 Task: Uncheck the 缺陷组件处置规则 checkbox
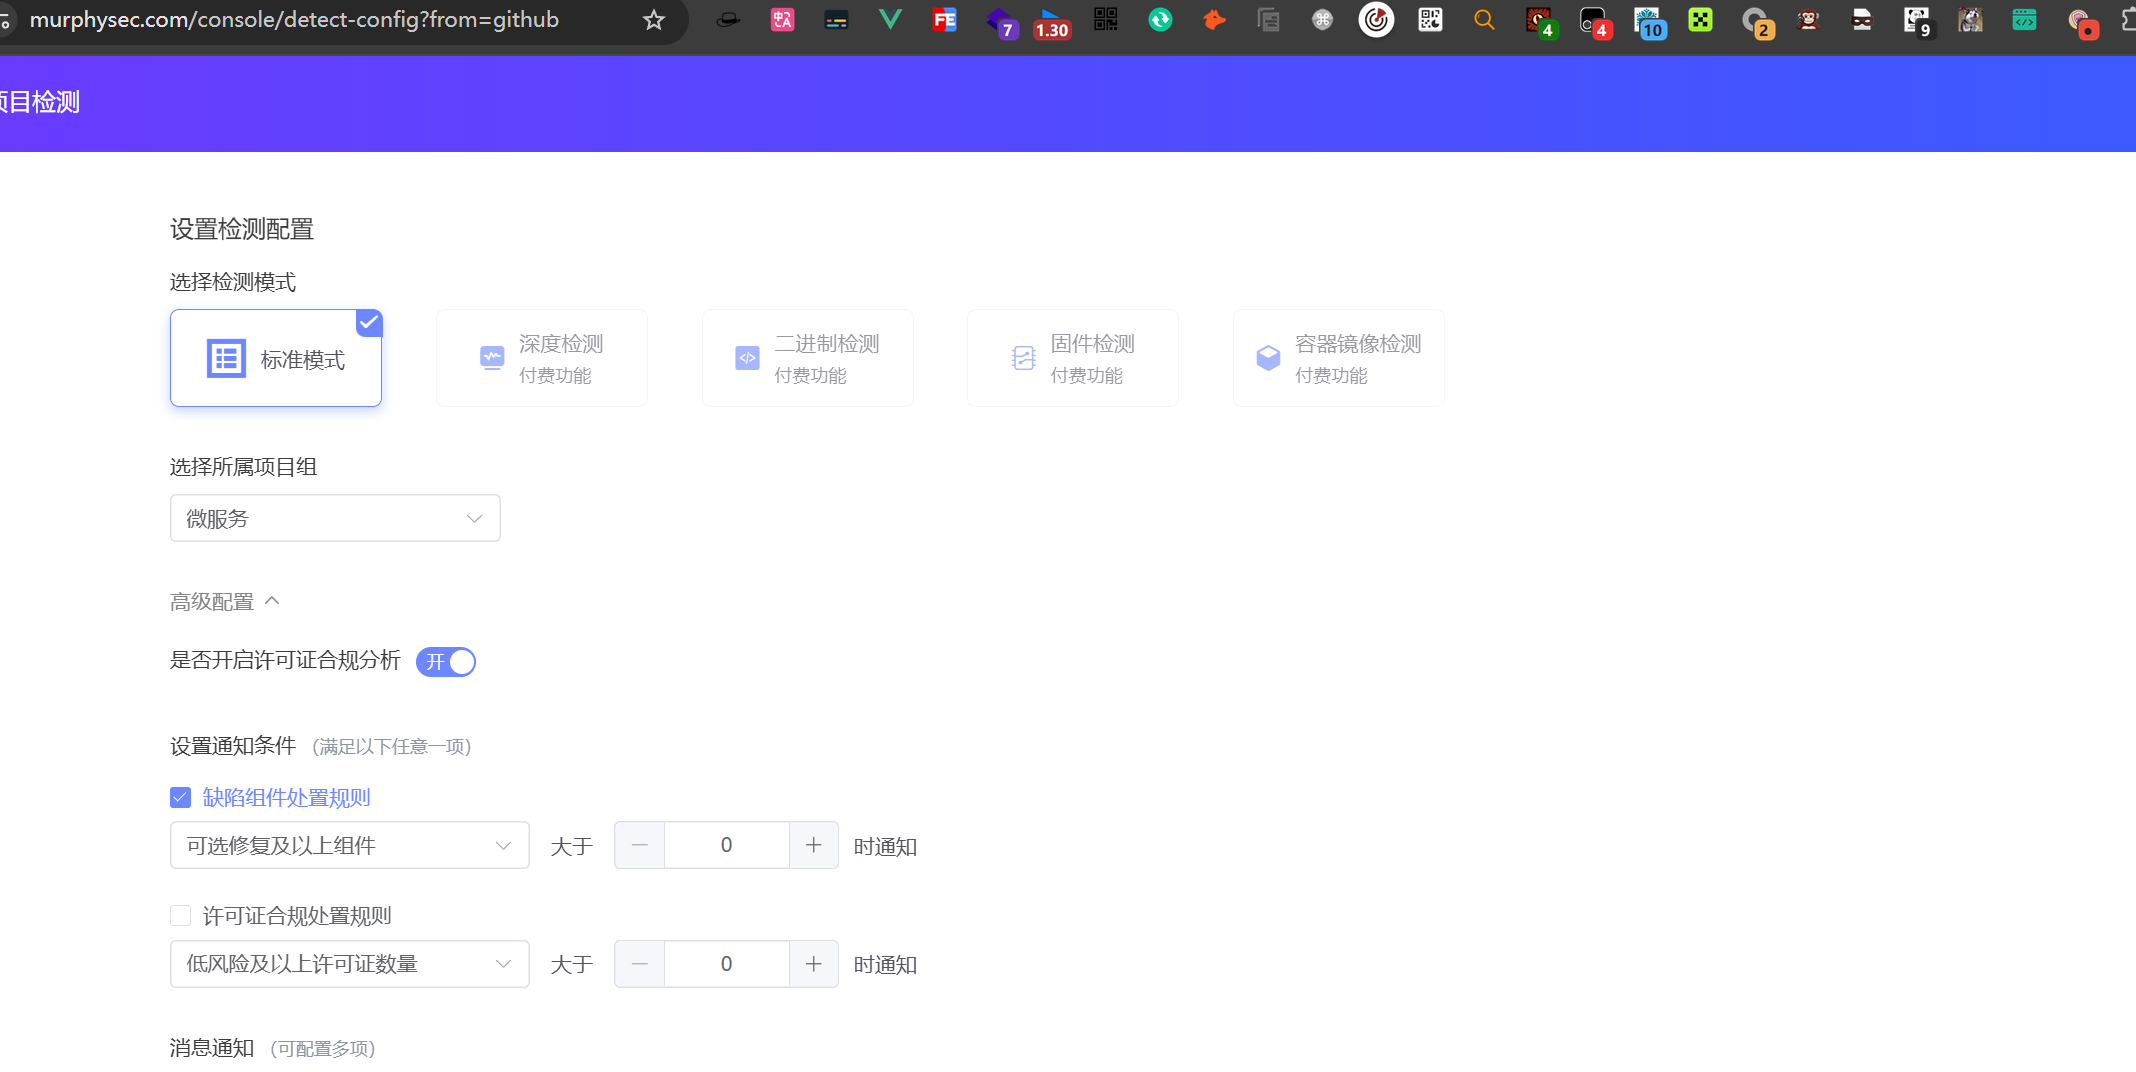coord(181,798)
